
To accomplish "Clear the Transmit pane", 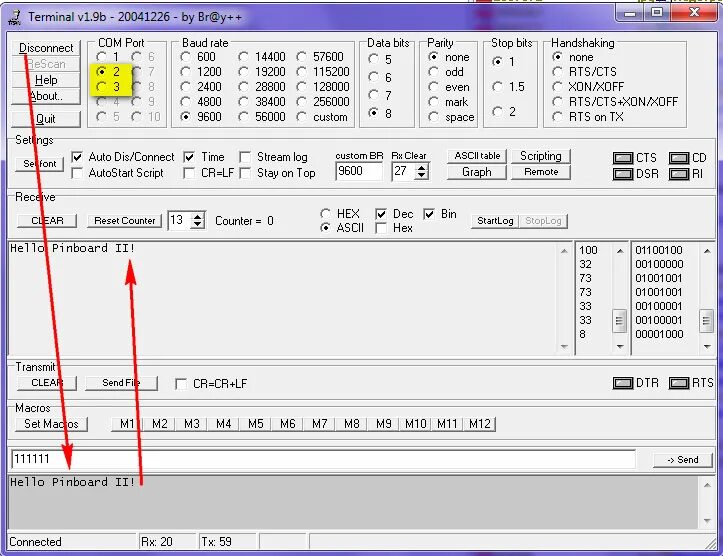I will coord(47,383).
